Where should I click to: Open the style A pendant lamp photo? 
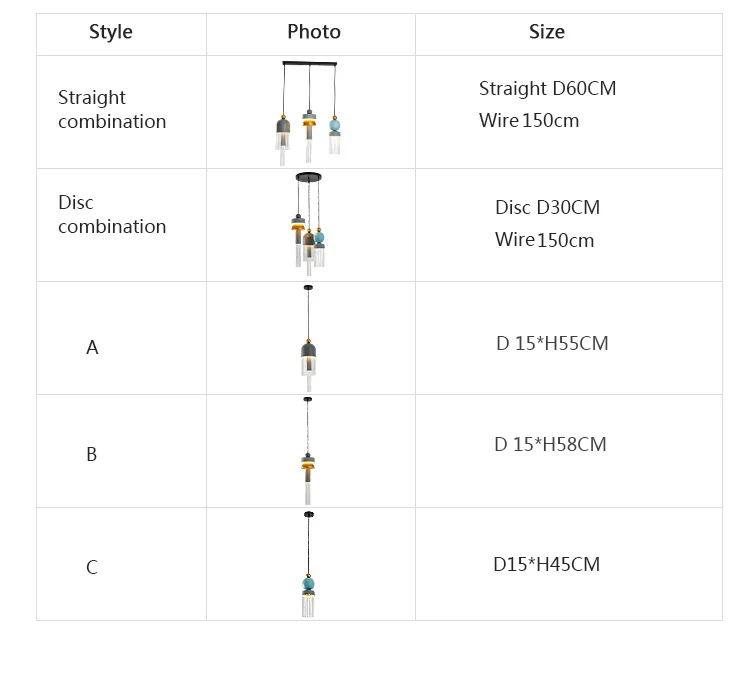coord(308,340)
